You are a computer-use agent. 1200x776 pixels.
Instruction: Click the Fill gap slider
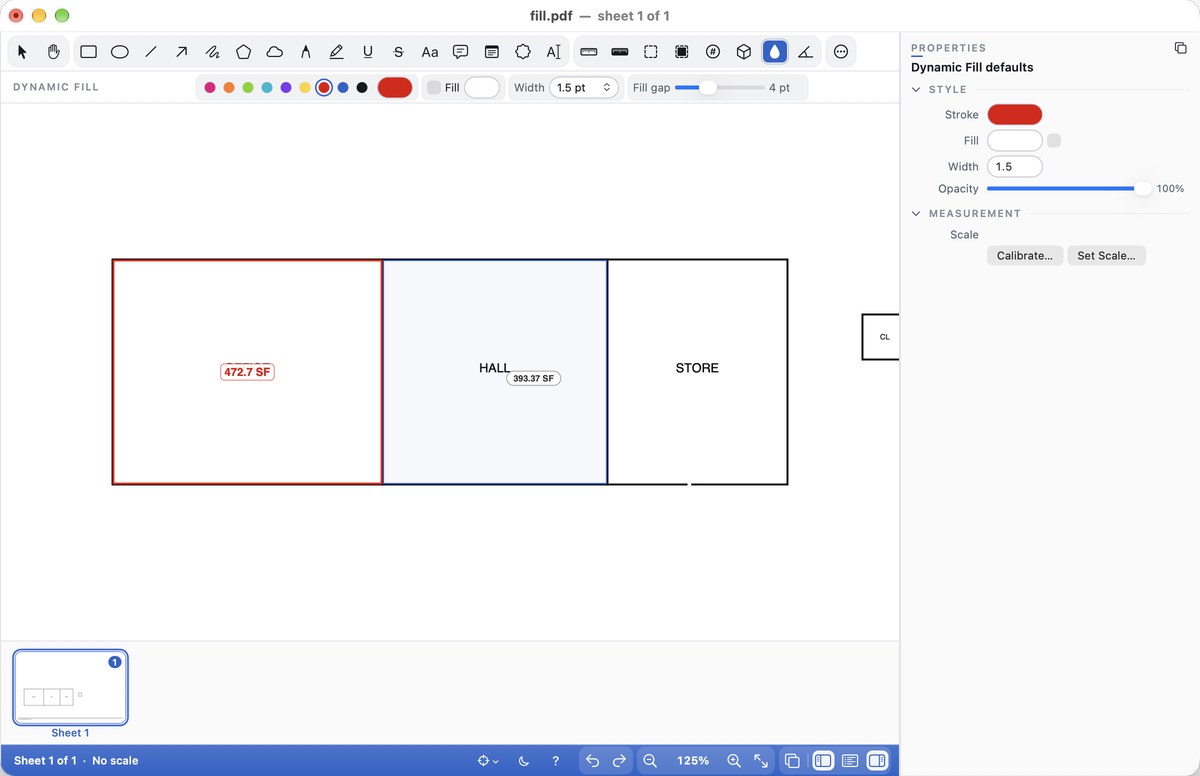pos(719,88)
